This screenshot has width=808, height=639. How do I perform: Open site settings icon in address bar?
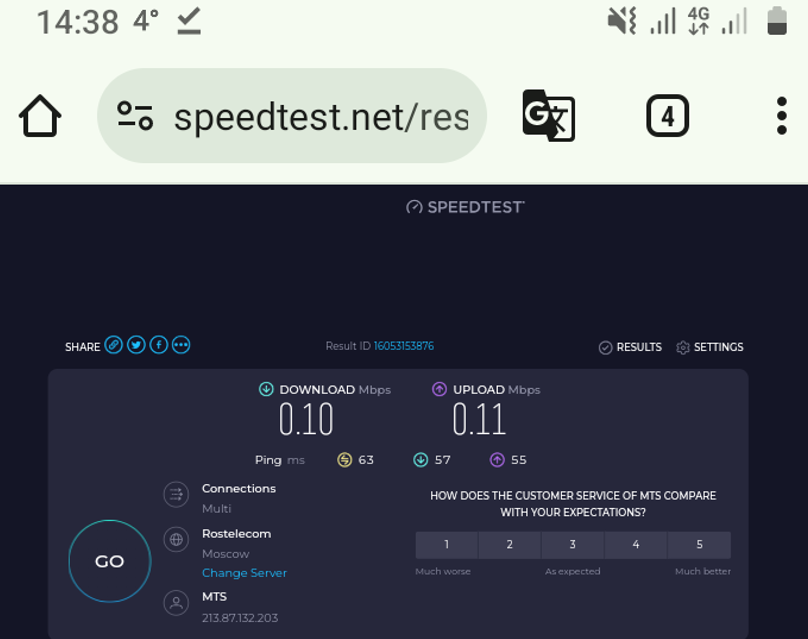coord(135,116)
